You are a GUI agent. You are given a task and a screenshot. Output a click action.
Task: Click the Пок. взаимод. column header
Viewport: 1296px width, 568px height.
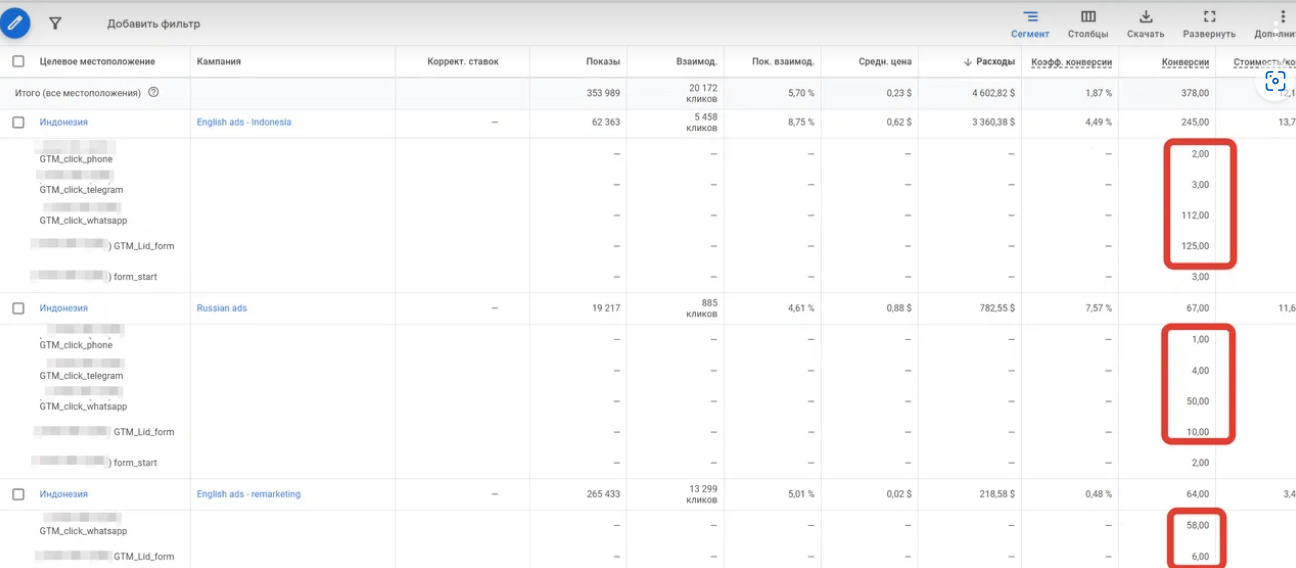coord(783,62)
